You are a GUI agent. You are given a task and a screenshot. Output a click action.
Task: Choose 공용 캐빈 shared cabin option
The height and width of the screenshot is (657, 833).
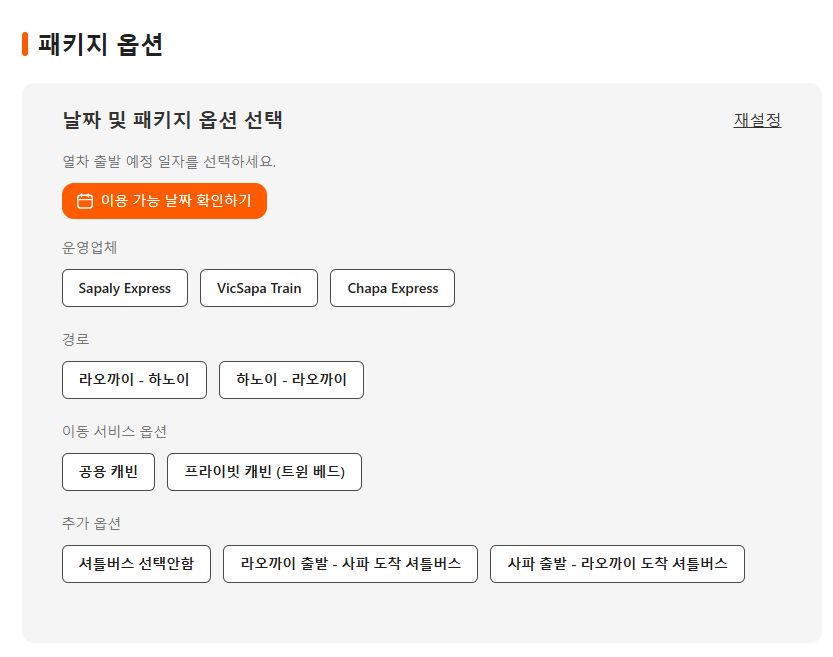(x=108, y=472)
